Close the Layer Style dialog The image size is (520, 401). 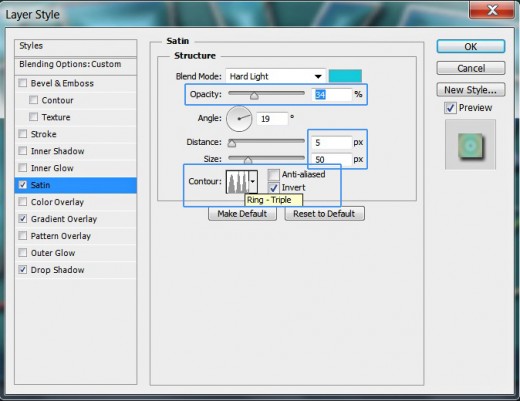tap(492, 10)
